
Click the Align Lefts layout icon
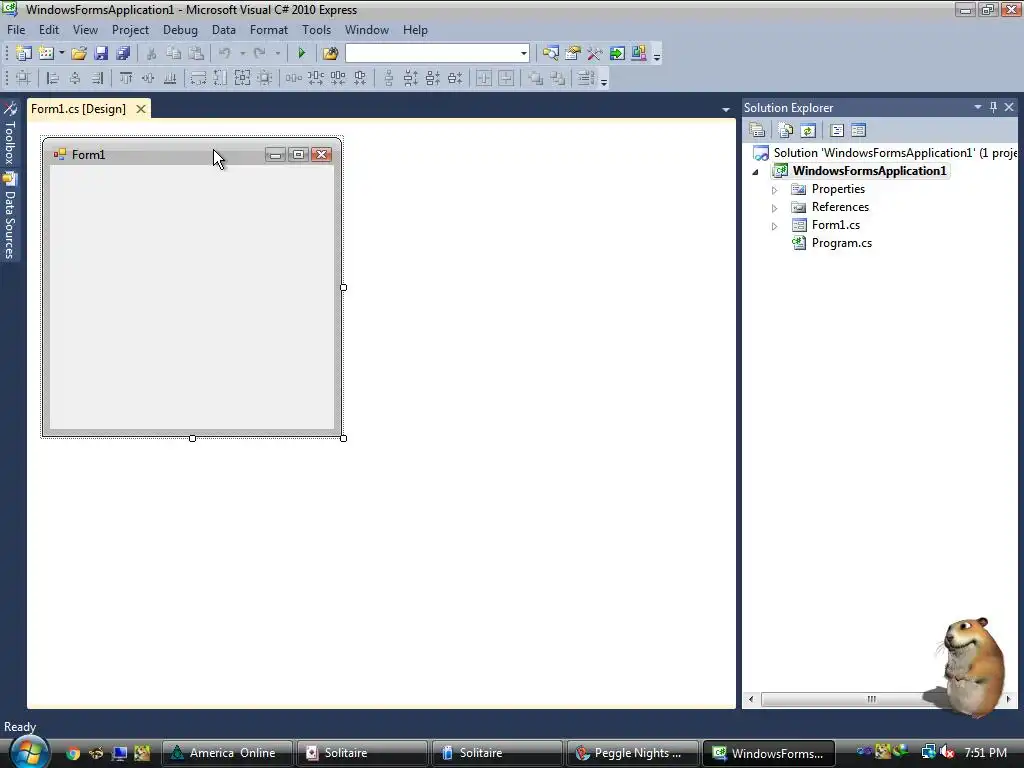click(x=52, y=78)
